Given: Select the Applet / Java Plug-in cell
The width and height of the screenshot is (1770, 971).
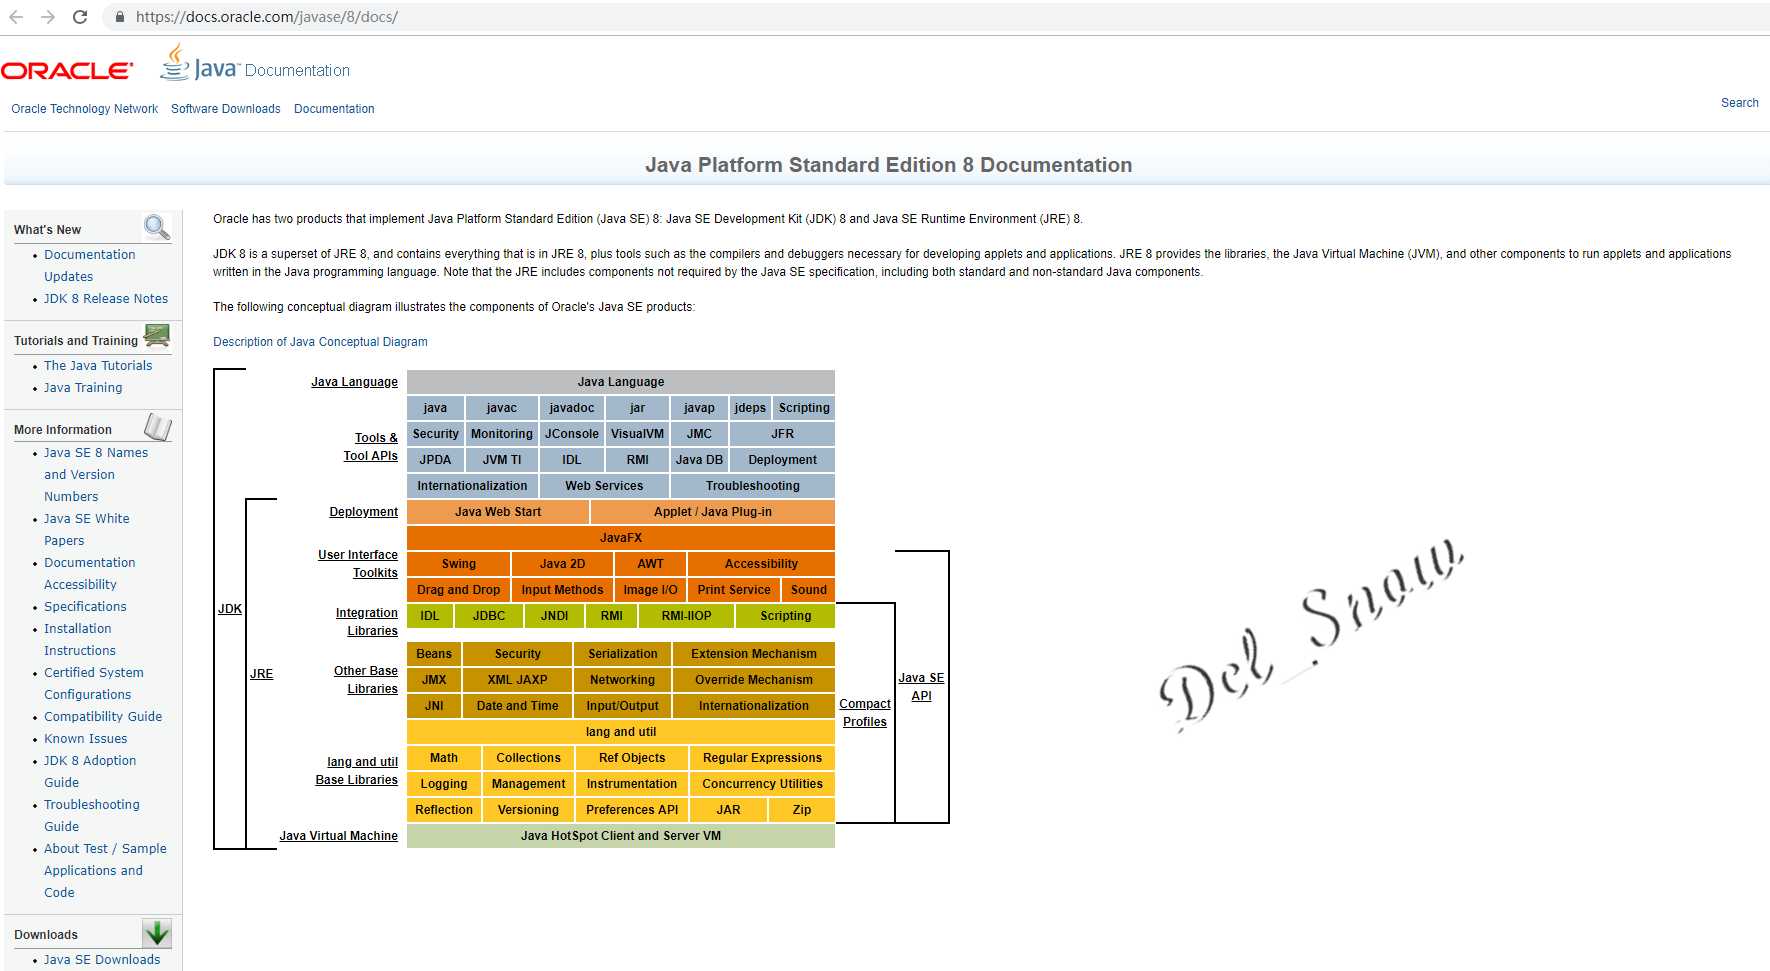Looking at the screenshot, I should click(x=713, y=512).
